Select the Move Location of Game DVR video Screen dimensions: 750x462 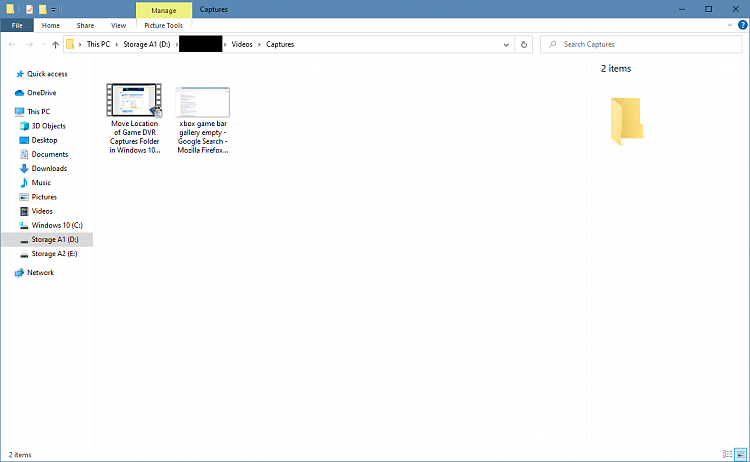(134, 100)
